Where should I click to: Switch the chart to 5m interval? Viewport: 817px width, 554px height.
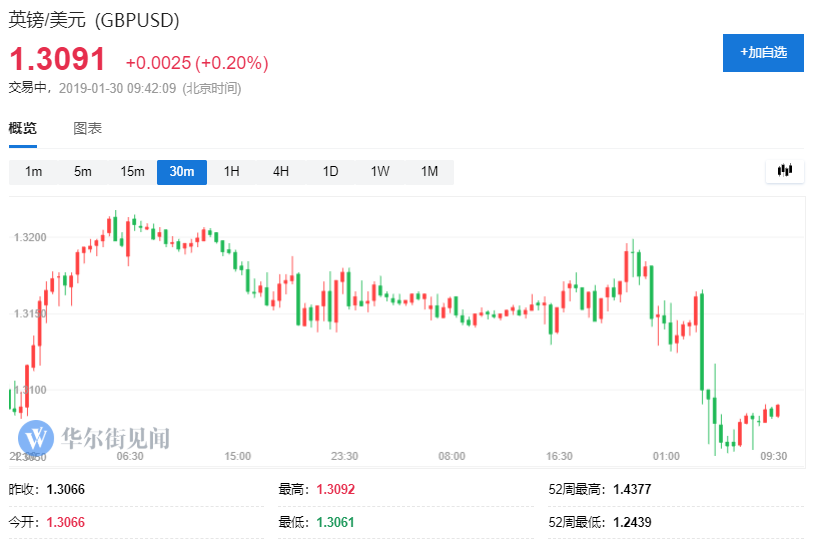pyautogui.click(x=82, y=171)
